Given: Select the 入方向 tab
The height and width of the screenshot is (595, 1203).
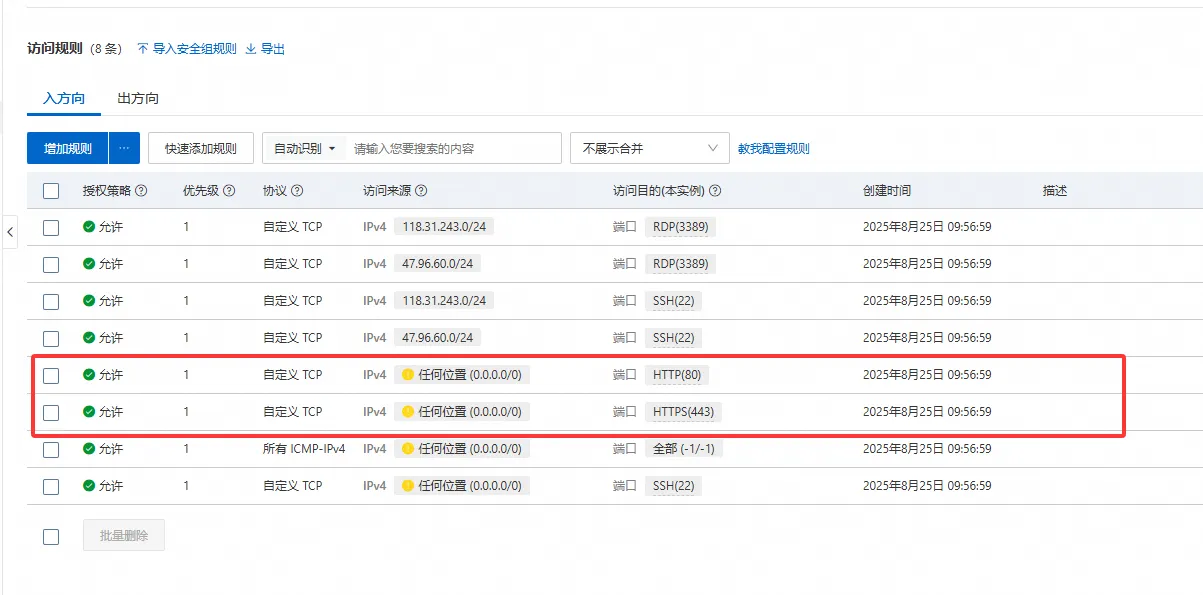Looking at the screenshot, I should 64,98.
